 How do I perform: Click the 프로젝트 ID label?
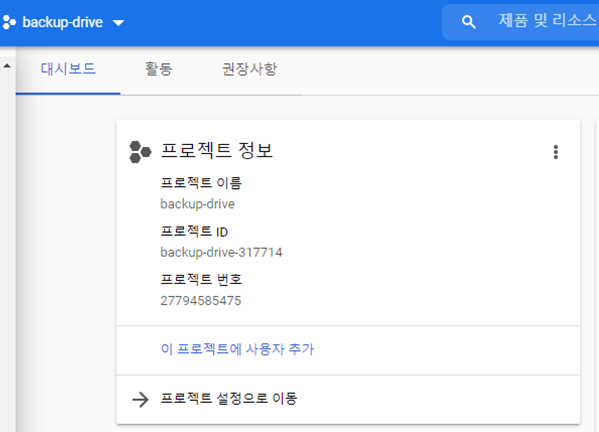click(x=194, y=231)
